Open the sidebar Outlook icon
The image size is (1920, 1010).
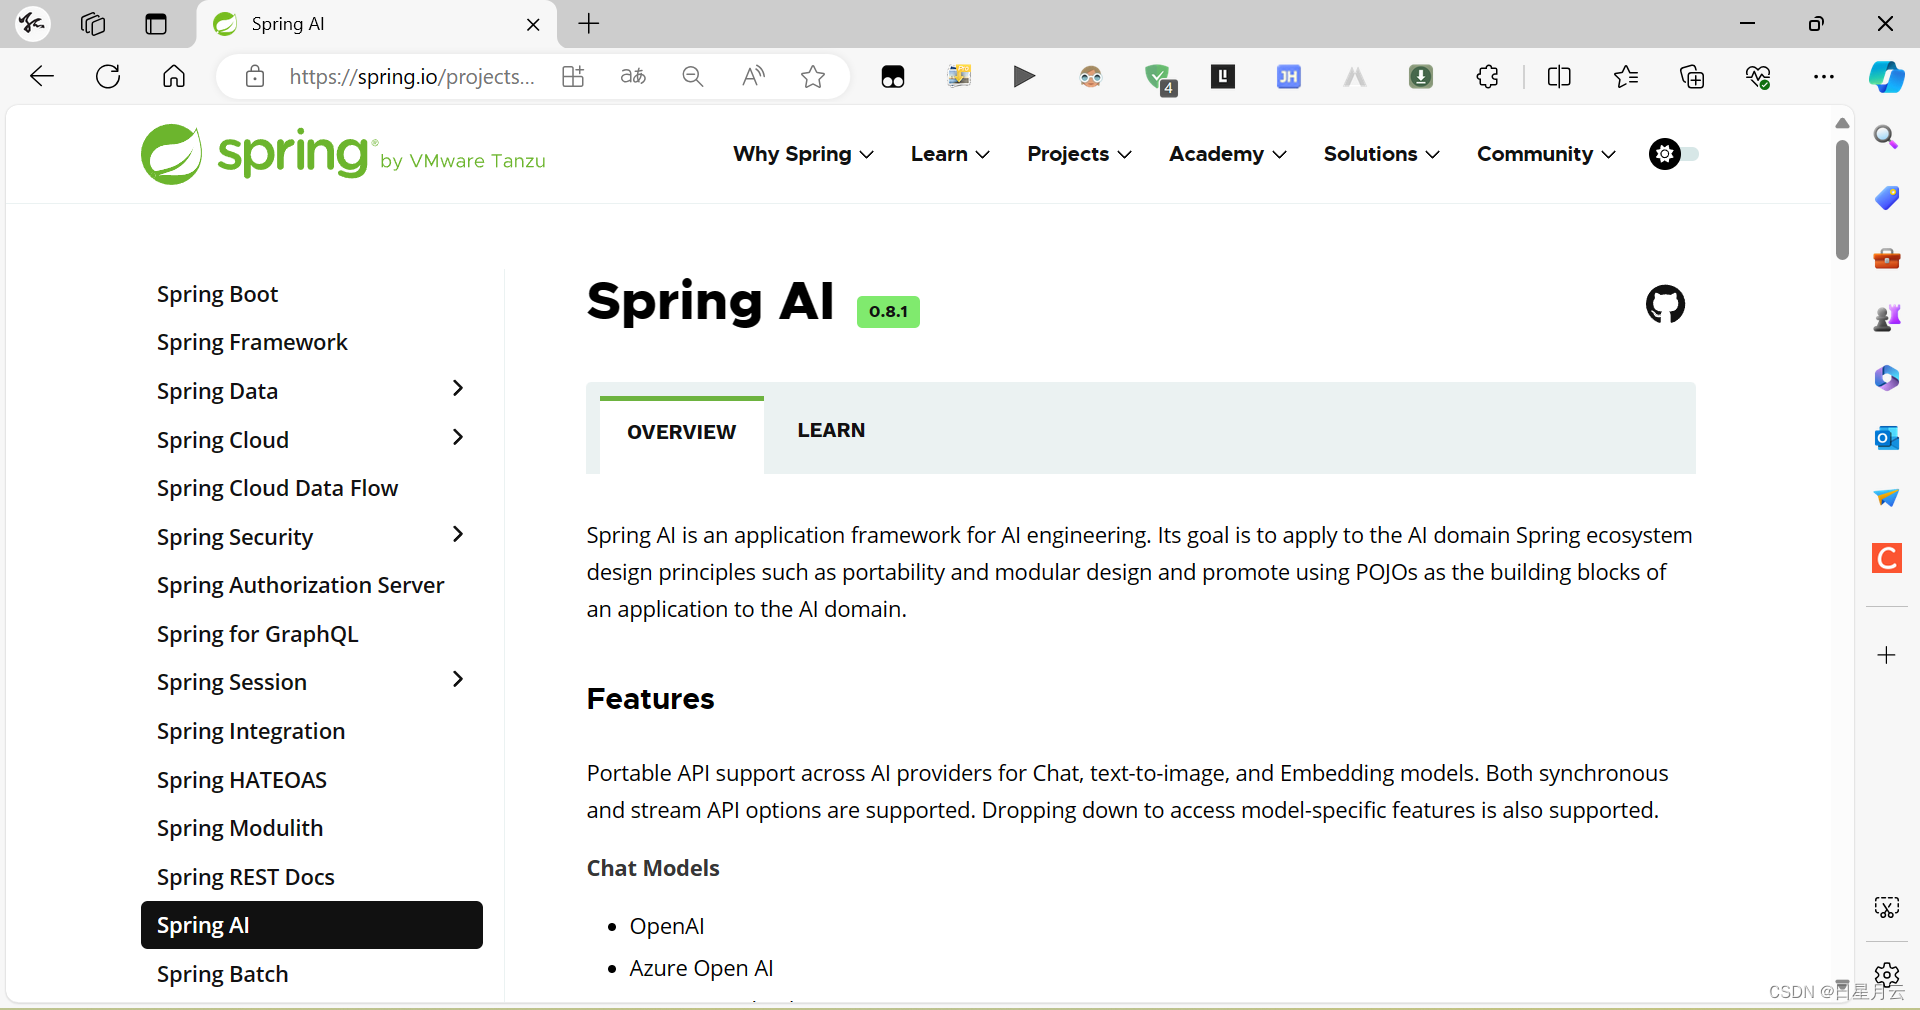pos(1886,438)
